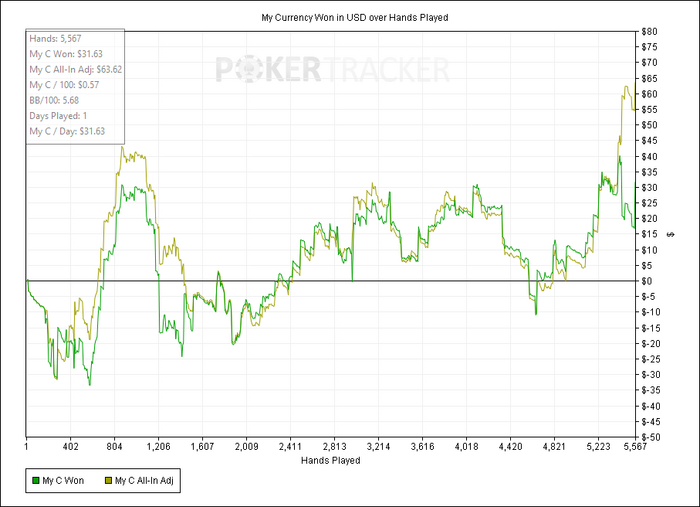
Task: Click the 2,813 x-axis tick label
Action: point(335,446)
